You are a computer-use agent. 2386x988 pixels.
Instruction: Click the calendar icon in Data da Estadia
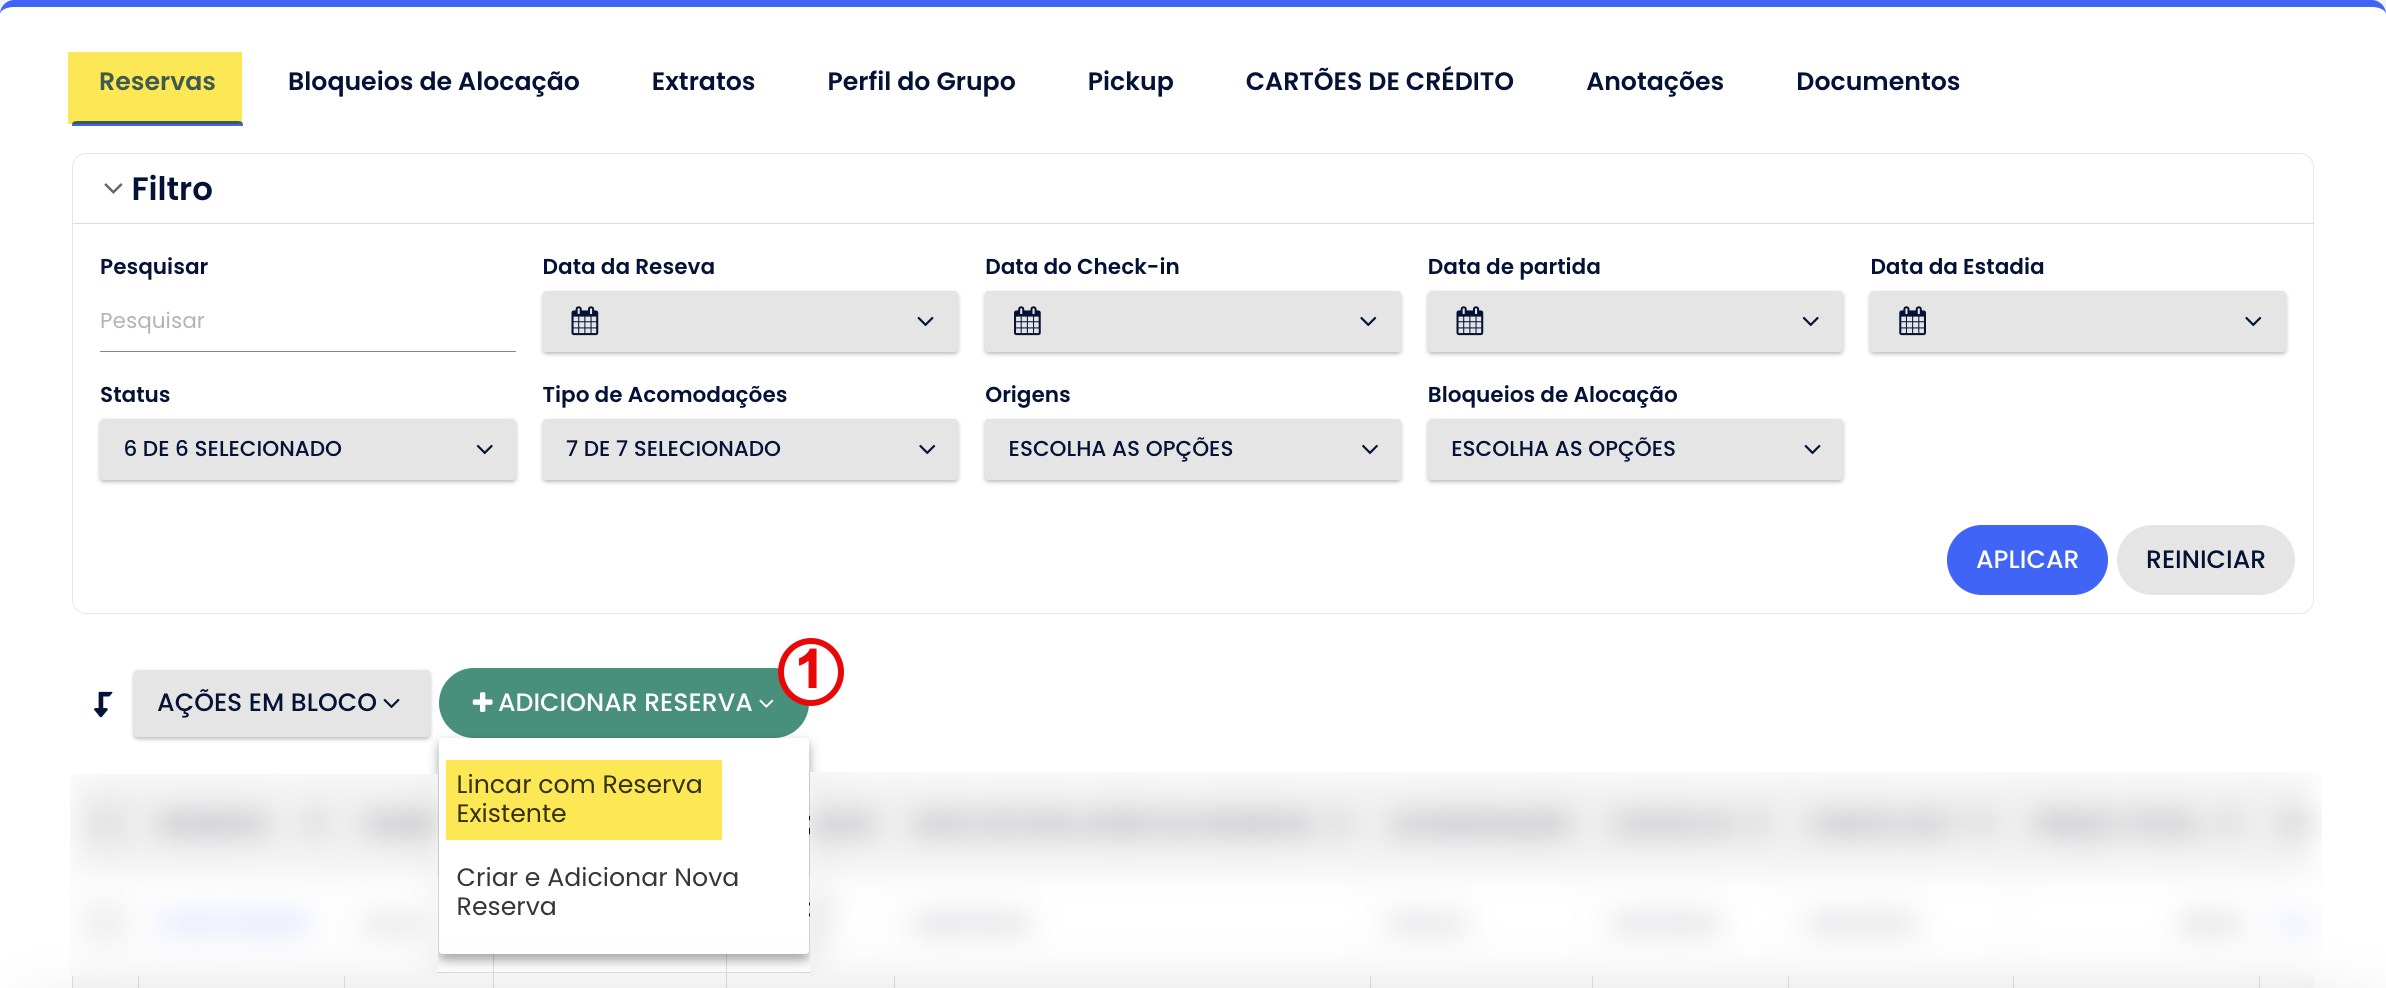[x=1912, y=321]
